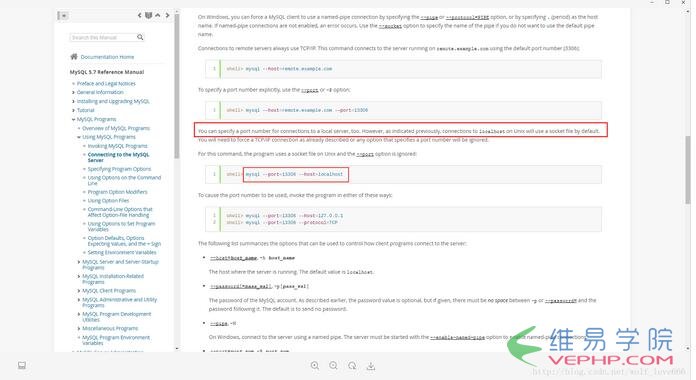Click sidebar scrollbar thumb
Screen dimensions: 696x380
[x=177, y=87]
